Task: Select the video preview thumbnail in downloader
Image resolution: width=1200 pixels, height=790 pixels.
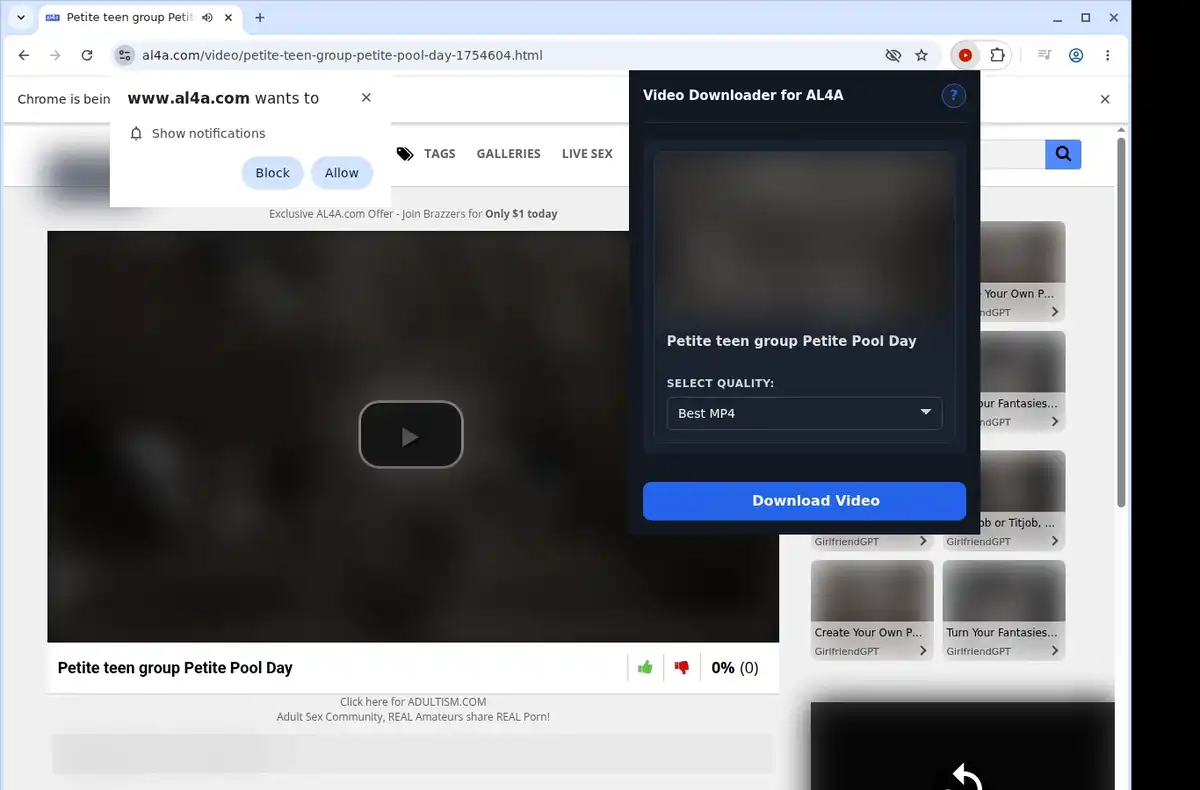Action: [804, 236]
